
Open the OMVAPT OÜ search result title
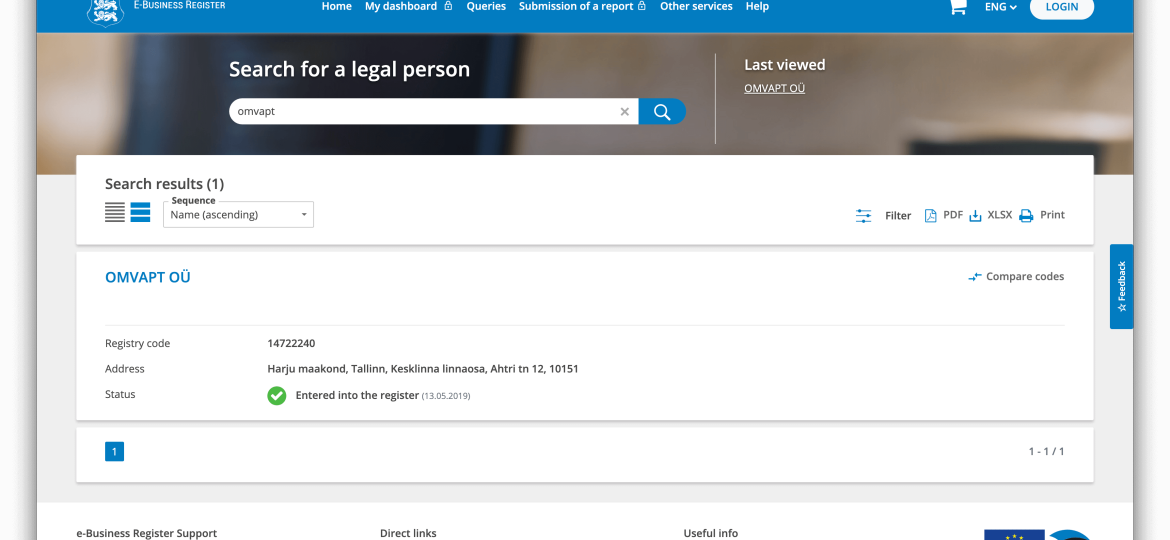click(x=148, y=277)
